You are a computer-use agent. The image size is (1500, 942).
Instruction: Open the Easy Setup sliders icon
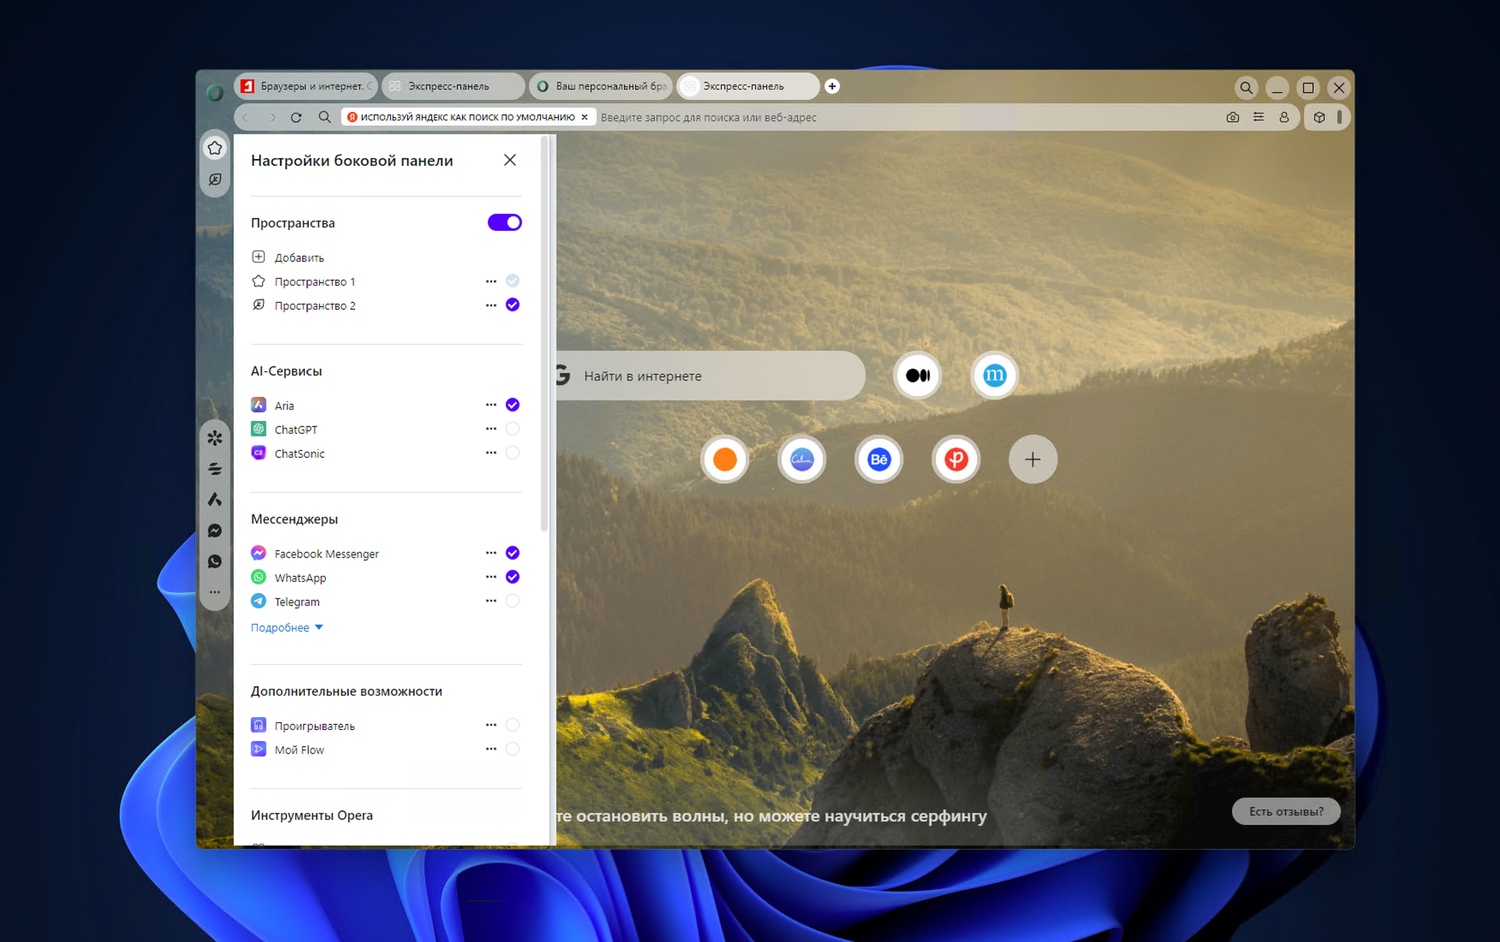pos(1258,117)
